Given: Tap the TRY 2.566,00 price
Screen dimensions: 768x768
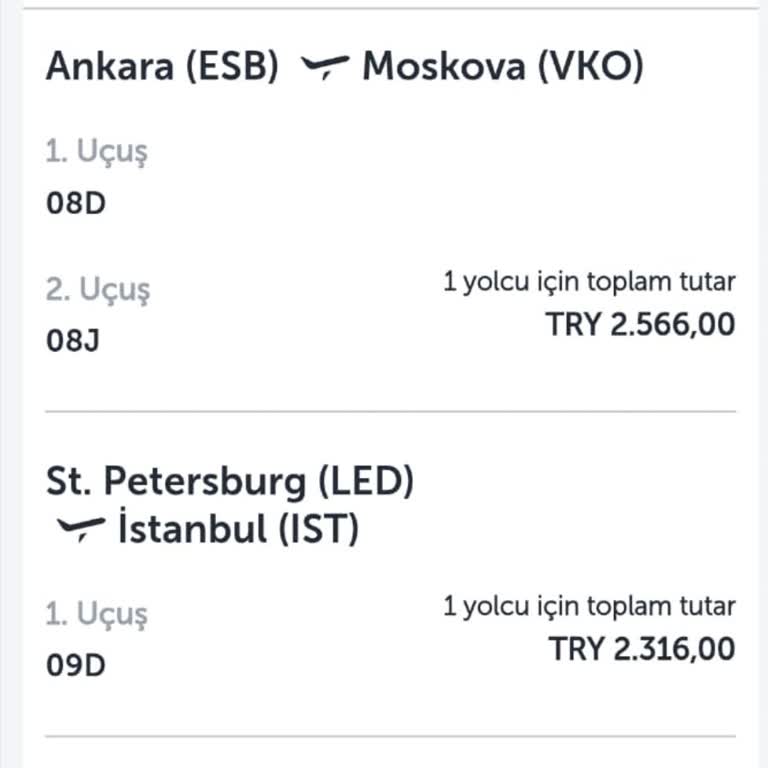Looking at the screenshot, I should [x=640, y=325].
